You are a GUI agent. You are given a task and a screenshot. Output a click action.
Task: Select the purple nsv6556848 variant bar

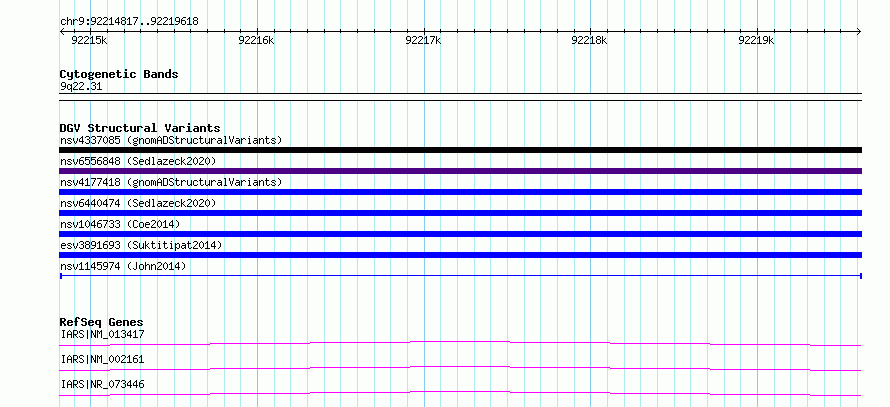point(460,171)
